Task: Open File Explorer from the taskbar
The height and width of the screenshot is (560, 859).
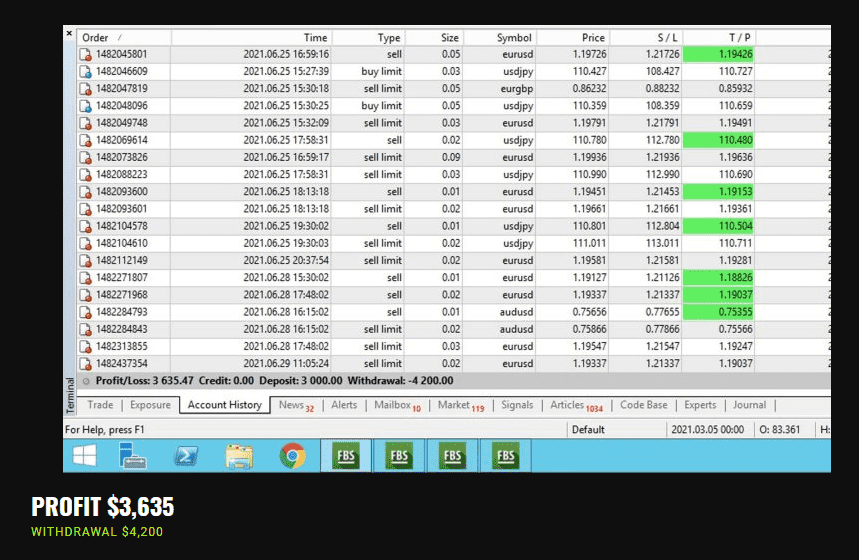Action: point(239,456)
